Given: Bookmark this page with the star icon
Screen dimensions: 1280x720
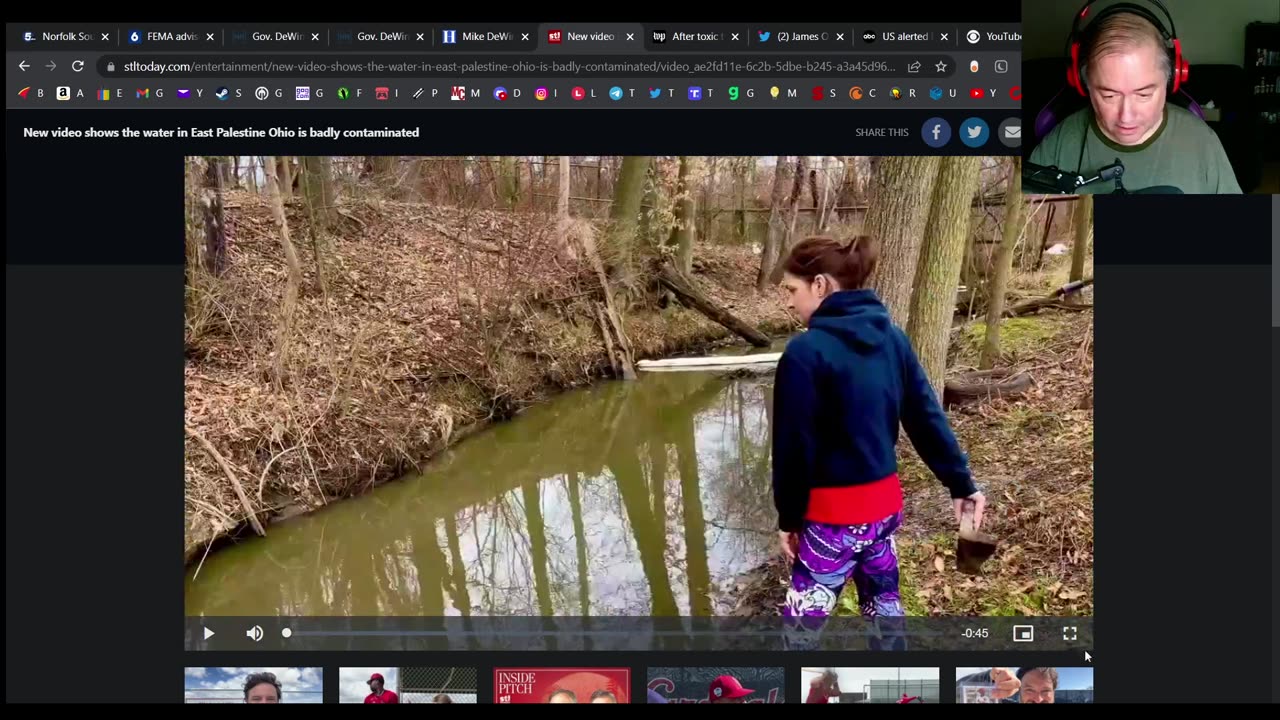Looking at the screenshot, I should tap(941, 66).
